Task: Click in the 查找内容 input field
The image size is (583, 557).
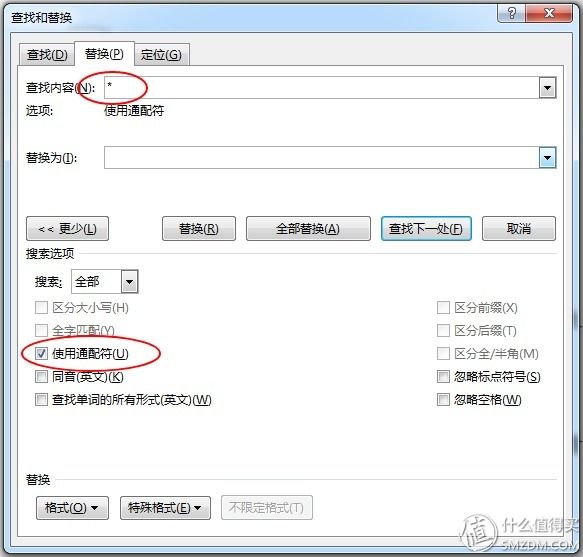Action: point(322,88)
